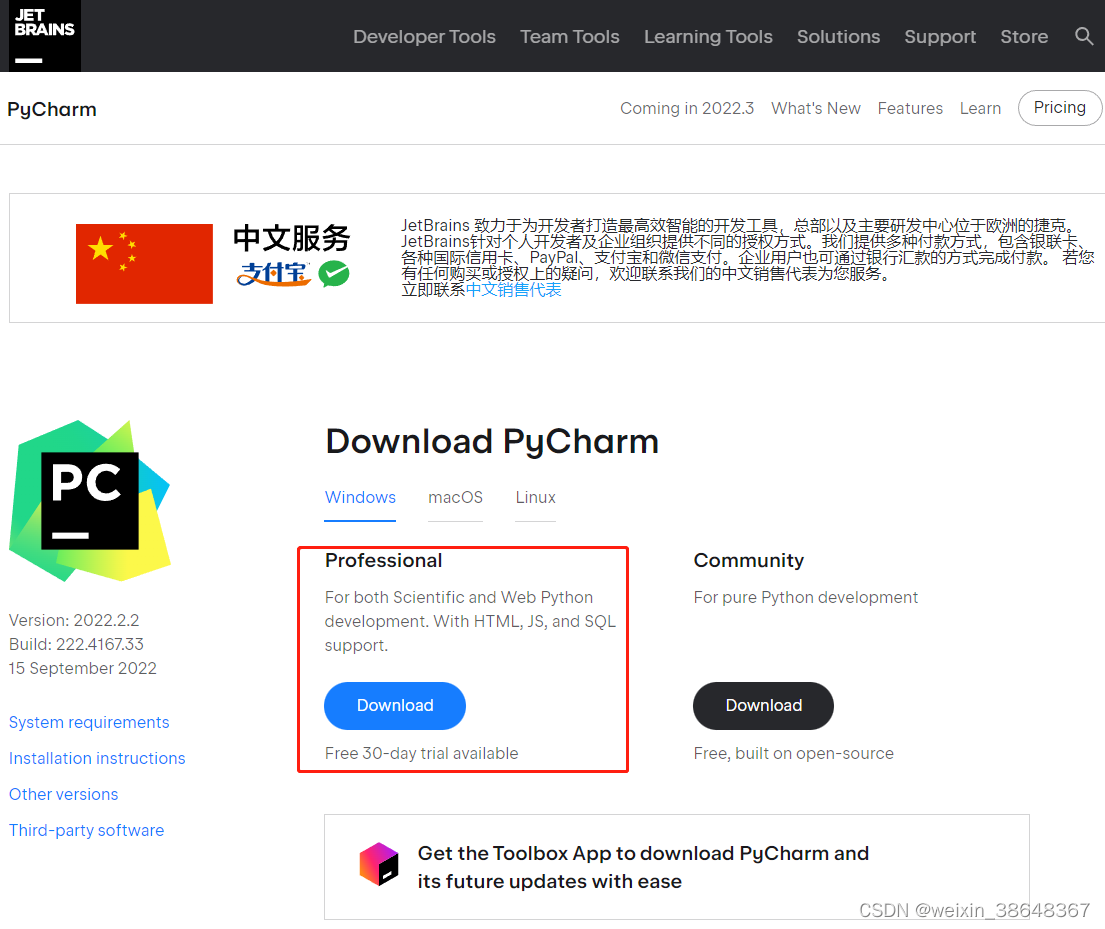Image resolution: width=1105 pixels, height=929 pixels.
Task: Open System requirements link
Action: click(89, 722)
